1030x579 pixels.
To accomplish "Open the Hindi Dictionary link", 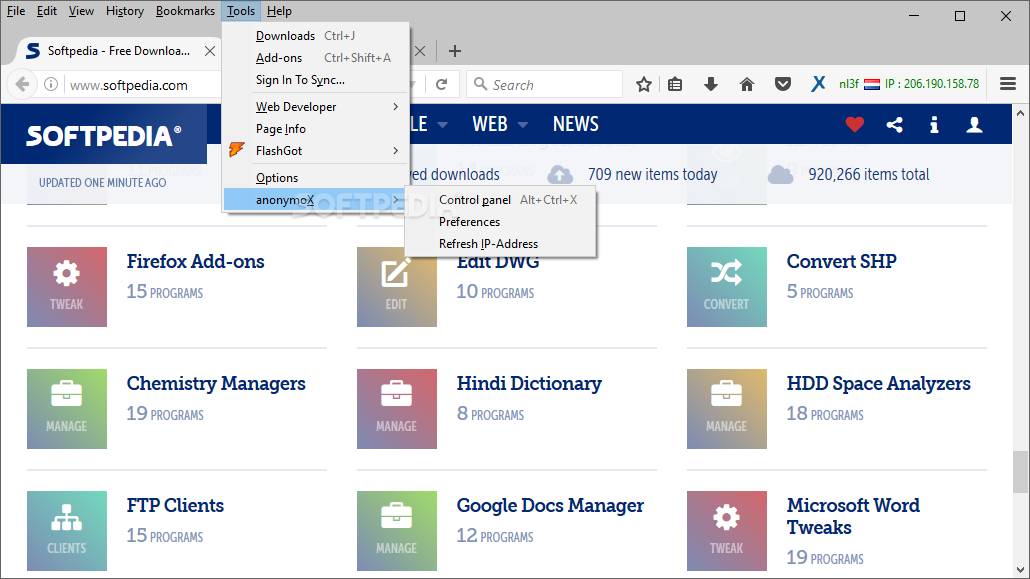I will pos(529,383).
